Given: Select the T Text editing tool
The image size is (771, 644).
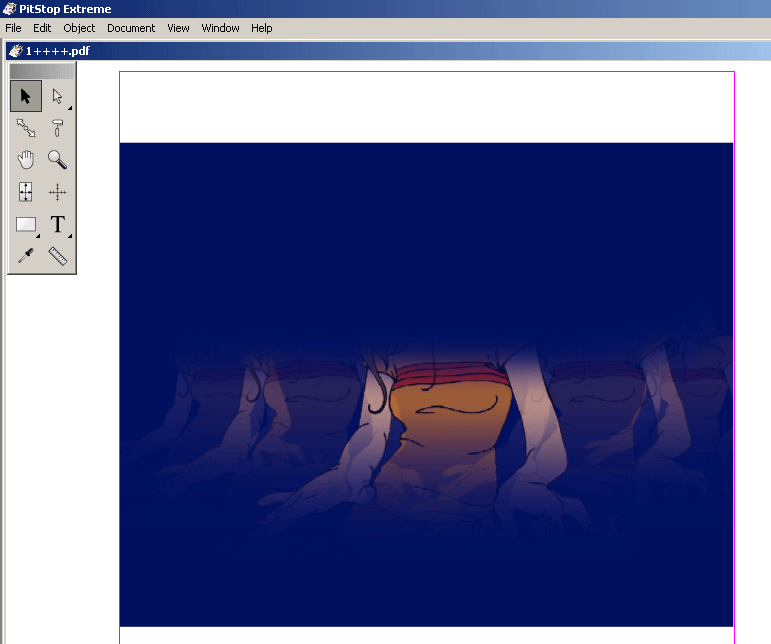Looking at the screenshot, I should coord(58,224).
